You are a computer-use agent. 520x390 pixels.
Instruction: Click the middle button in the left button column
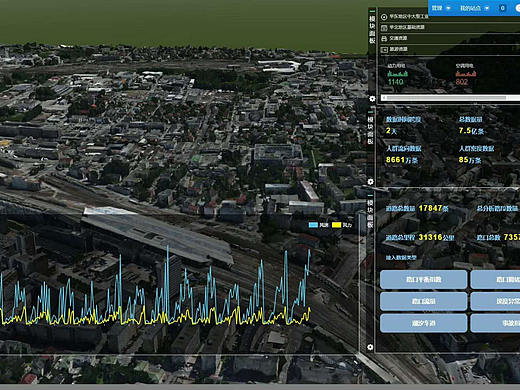pos(423,301)
